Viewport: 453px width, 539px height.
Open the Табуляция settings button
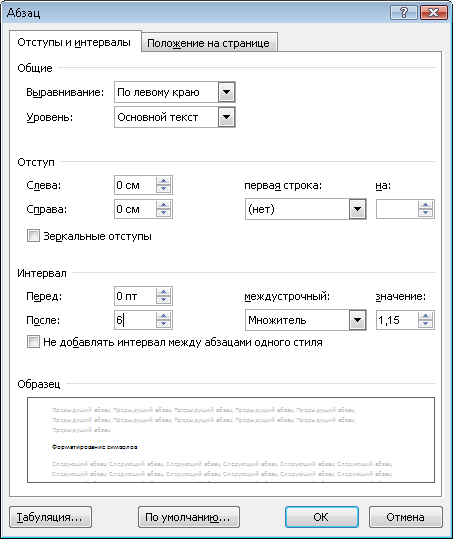51,517
